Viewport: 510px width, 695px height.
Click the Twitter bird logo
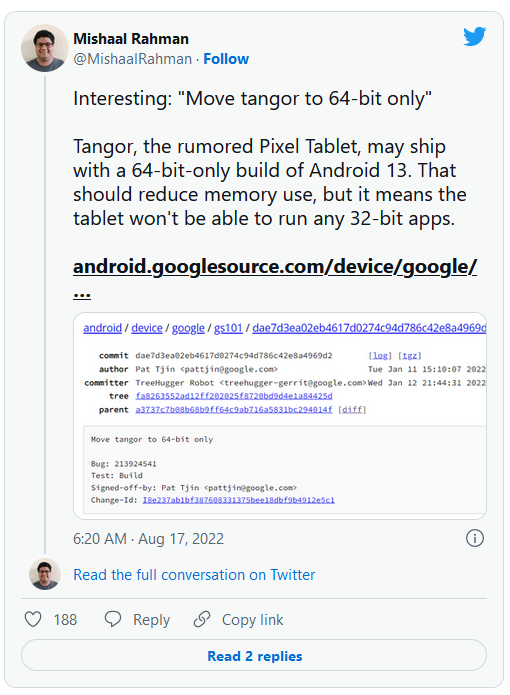(x=475, y=36)
